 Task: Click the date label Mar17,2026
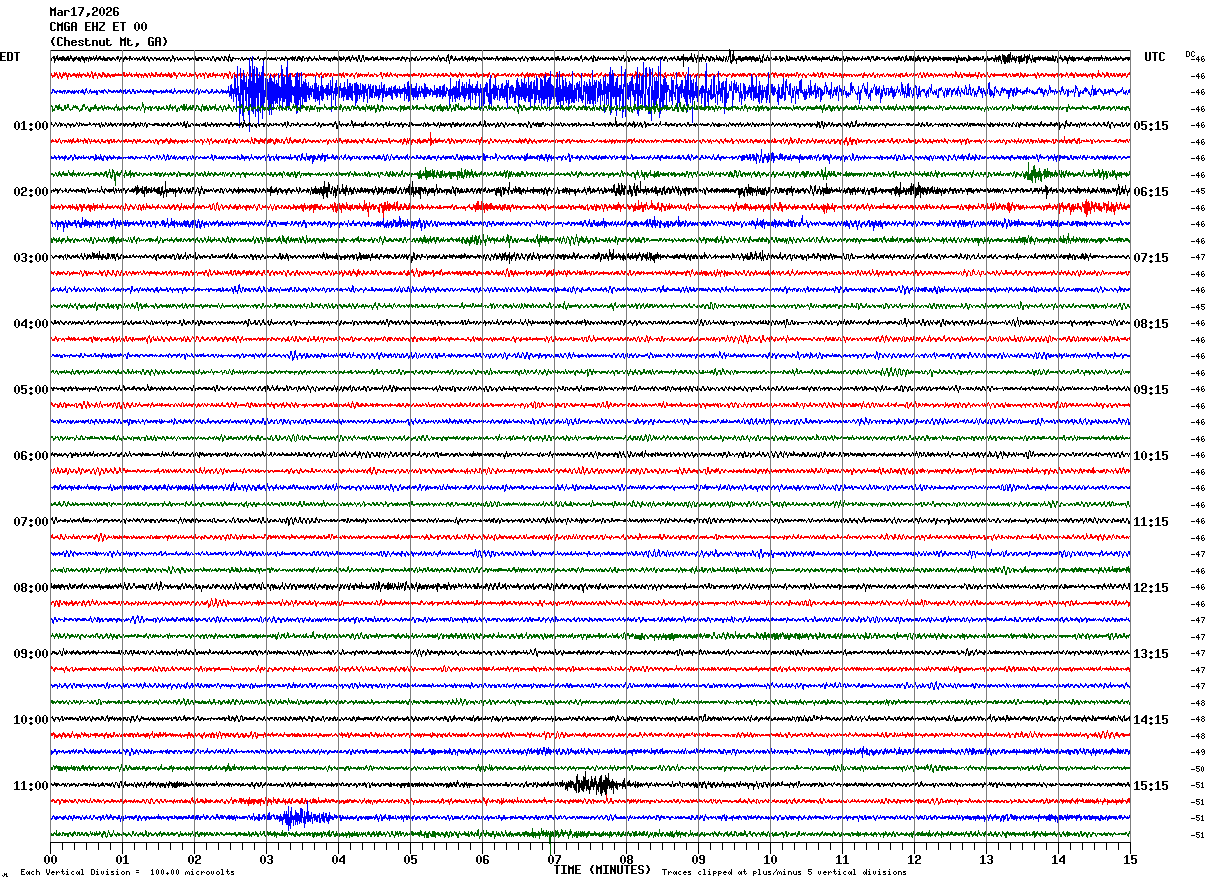84,12
